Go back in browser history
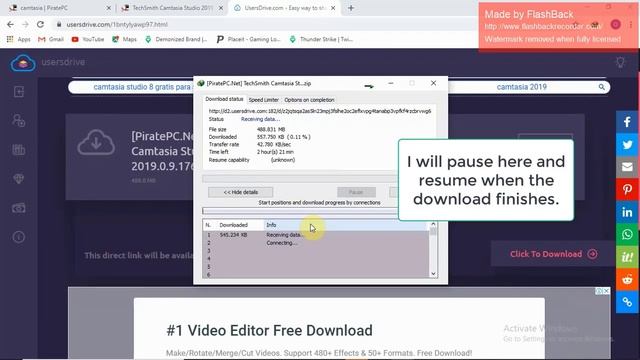 click(10, 24)
